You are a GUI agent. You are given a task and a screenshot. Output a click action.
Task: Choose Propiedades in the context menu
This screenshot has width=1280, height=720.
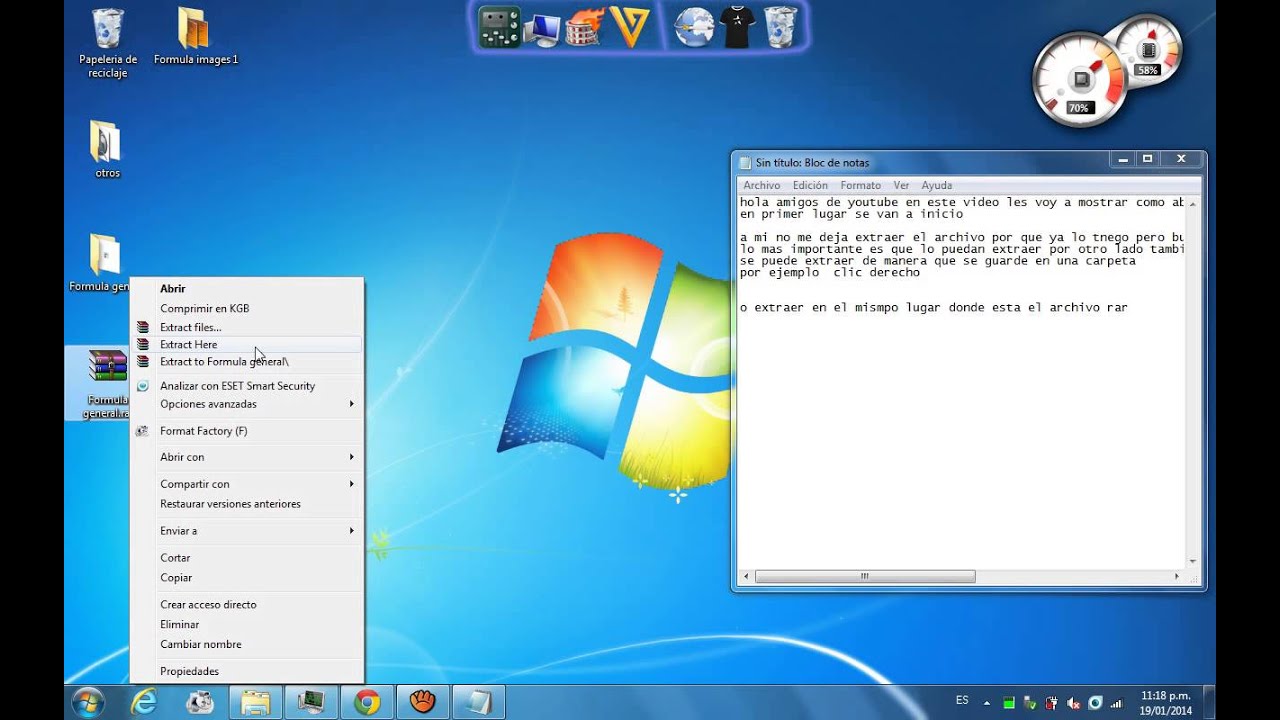pyautogui.click(x=247, y=672)
